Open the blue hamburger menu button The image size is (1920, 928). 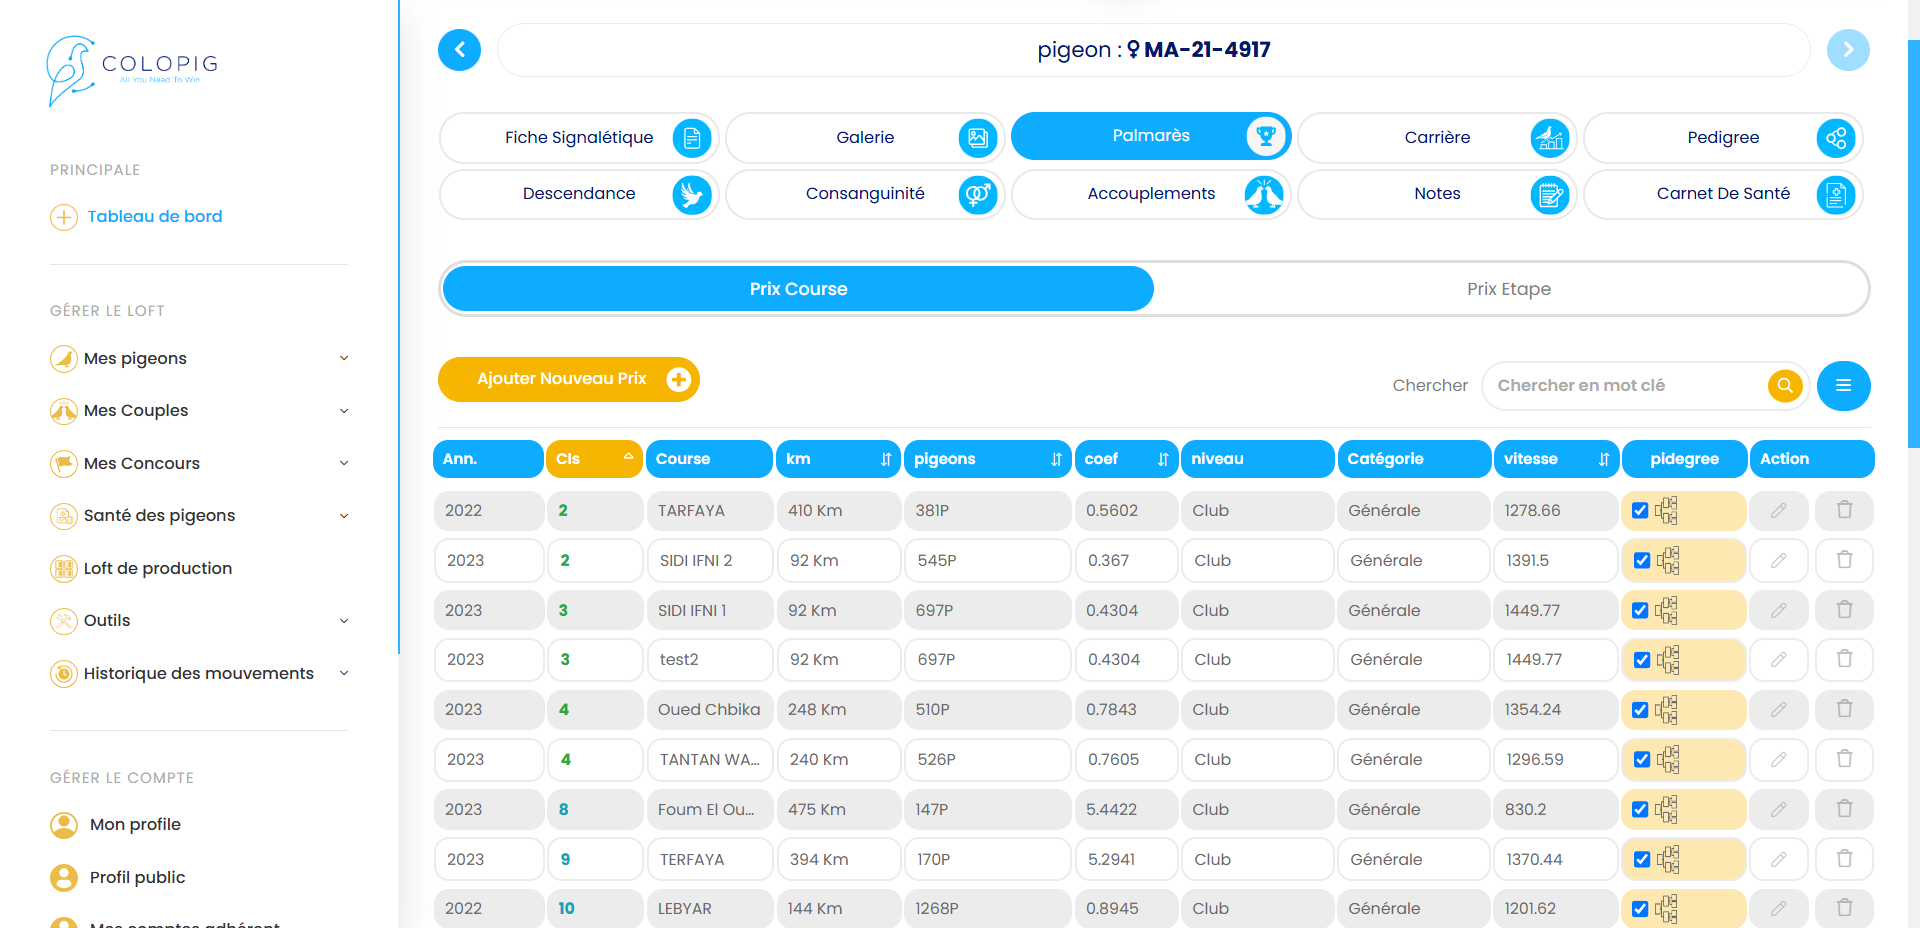1843,385
